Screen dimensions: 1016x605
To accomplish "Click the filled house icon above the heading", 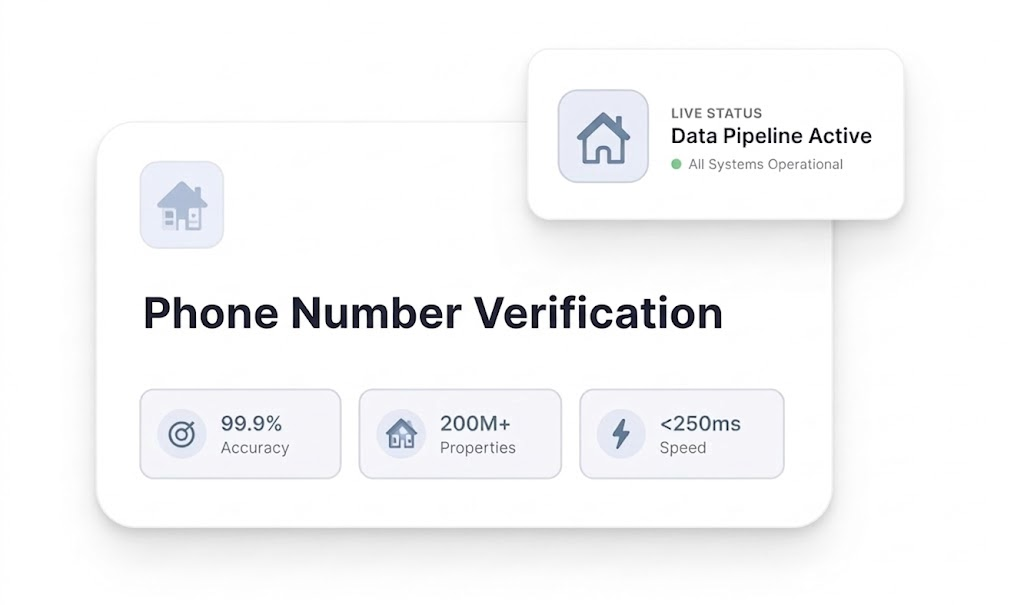I will [x=182, y=205].
